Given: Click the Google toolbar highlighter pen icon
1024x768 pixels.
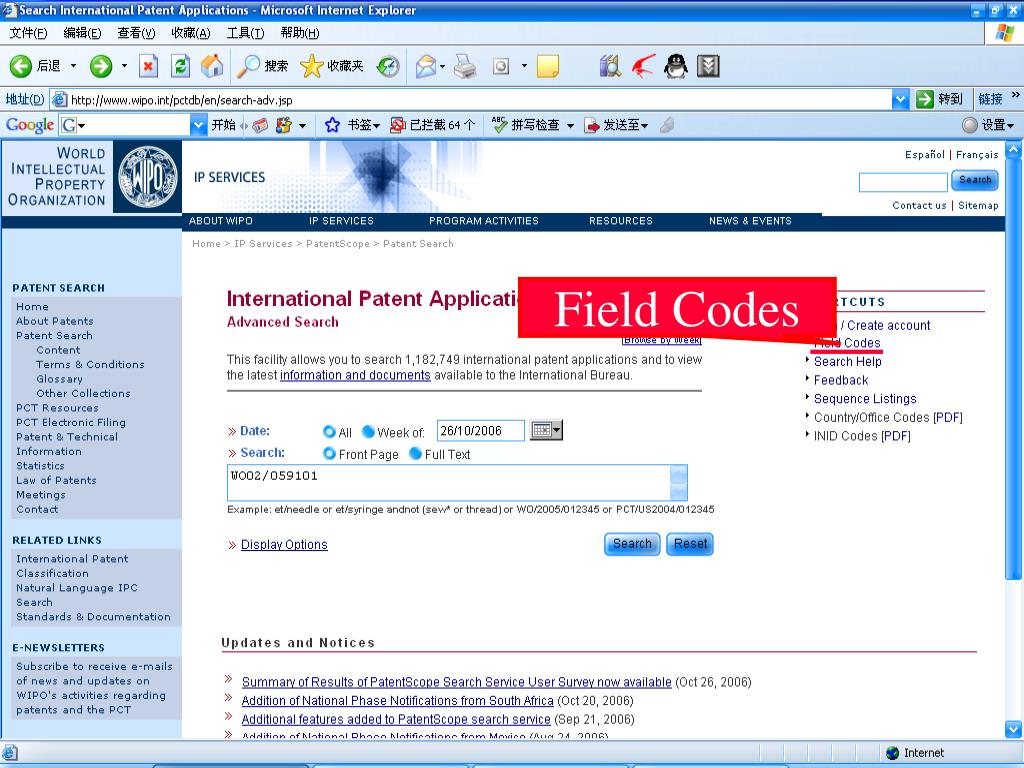Looking at the screenshot, I should tap(667, 125).
